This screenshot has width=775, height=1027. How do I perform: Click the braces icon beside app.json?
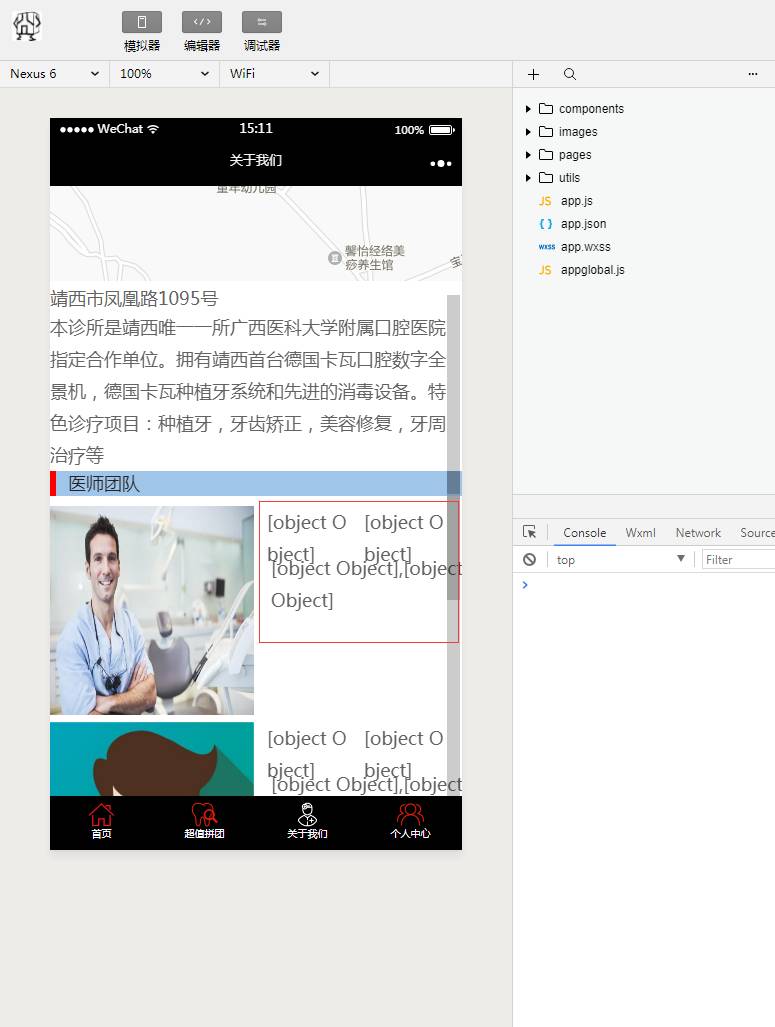pyautogui.click(x=546, y=224)
